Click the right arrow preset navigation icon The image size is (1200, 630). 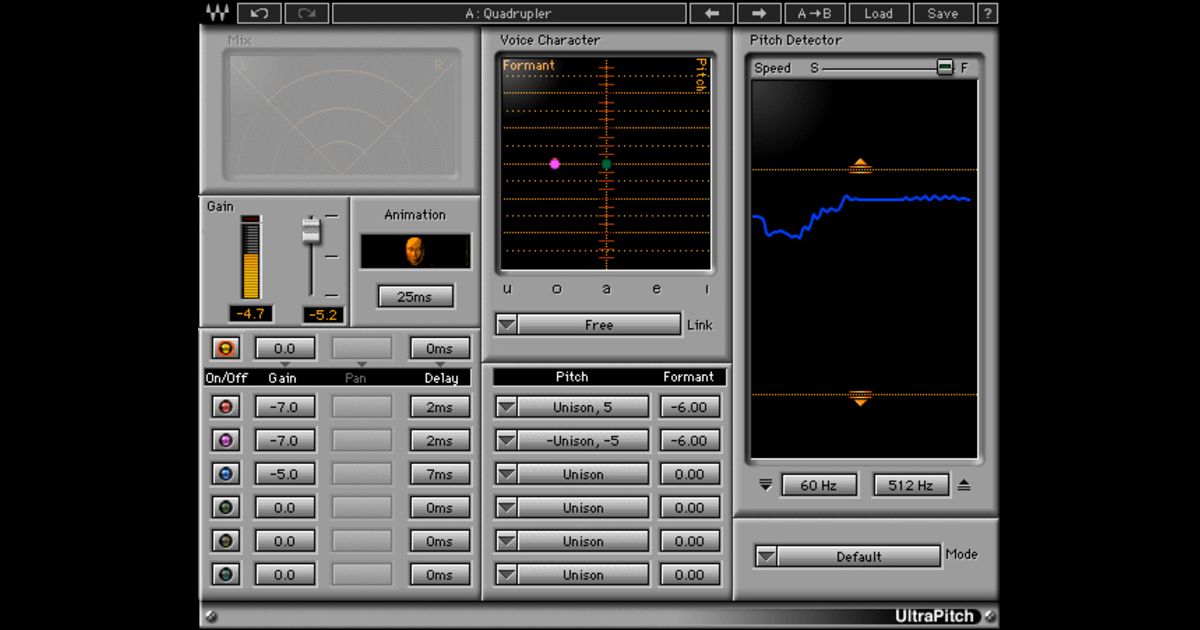[x=757, y=13]
